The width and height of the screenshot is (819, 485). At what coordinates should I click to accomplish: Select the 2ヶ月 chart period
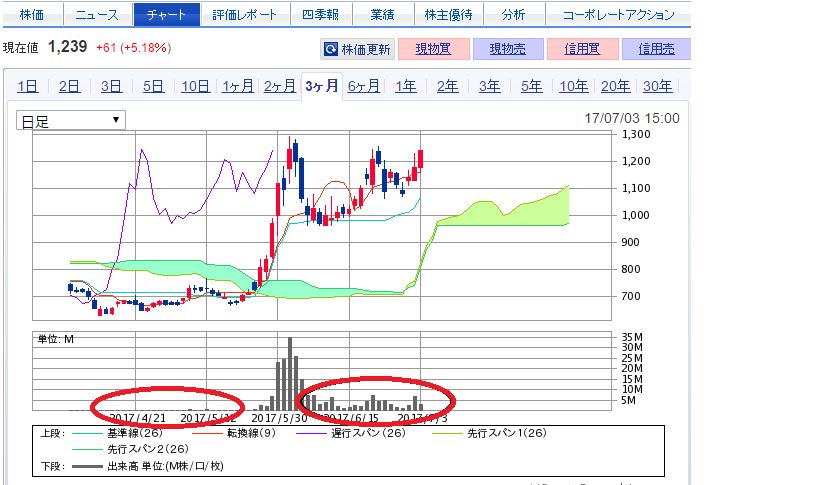tap(279, 86)
